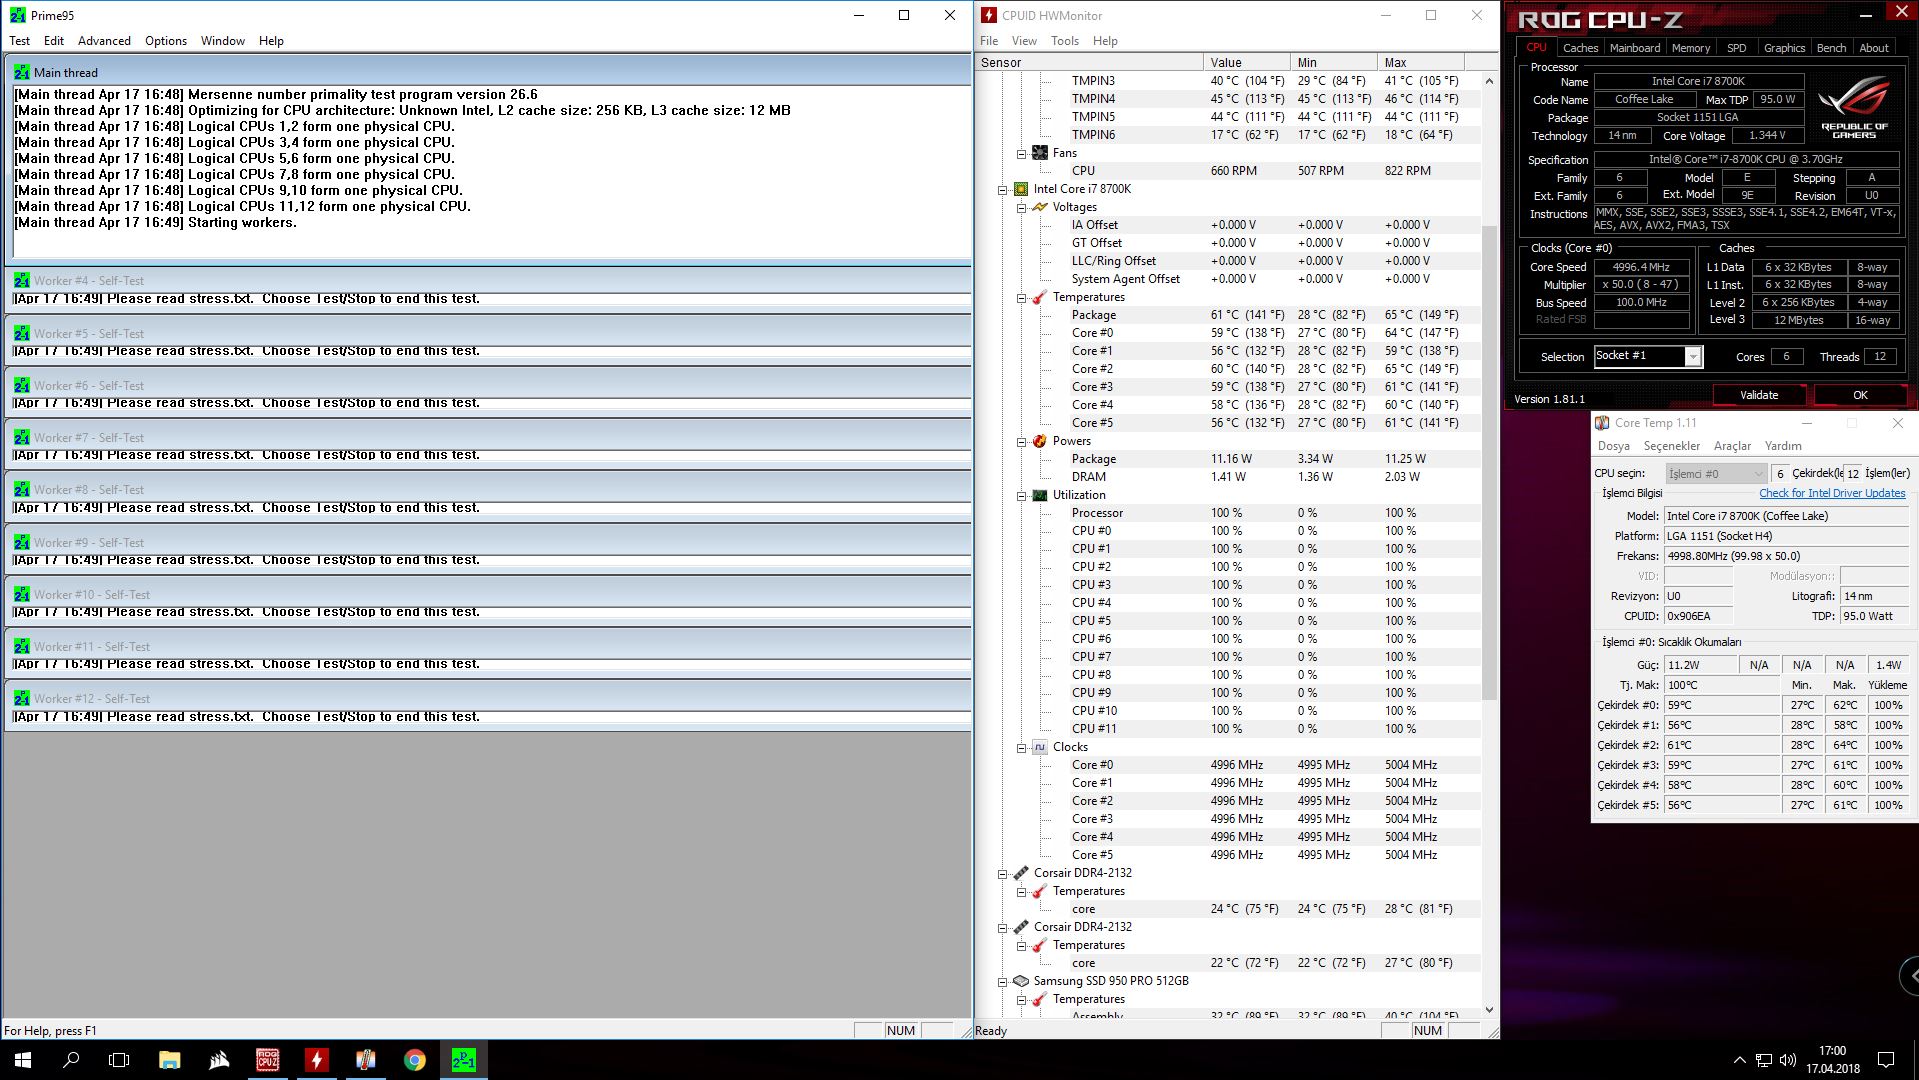The height and width of the screenshot is (1080, 1919).
Task: Switch to the CPU-Z Graphics tab
Action: [x=1784, y=48]
